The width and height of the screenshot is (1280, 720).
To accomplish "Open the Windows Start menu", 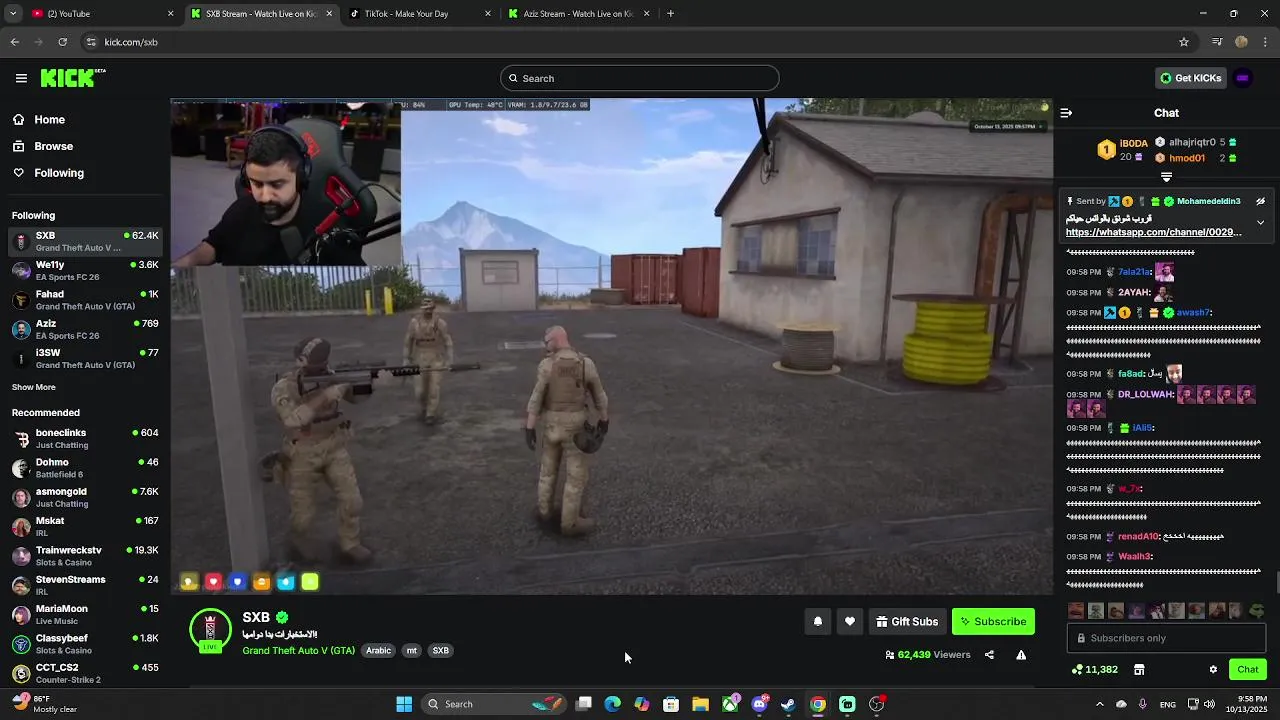I will point(404,704).
